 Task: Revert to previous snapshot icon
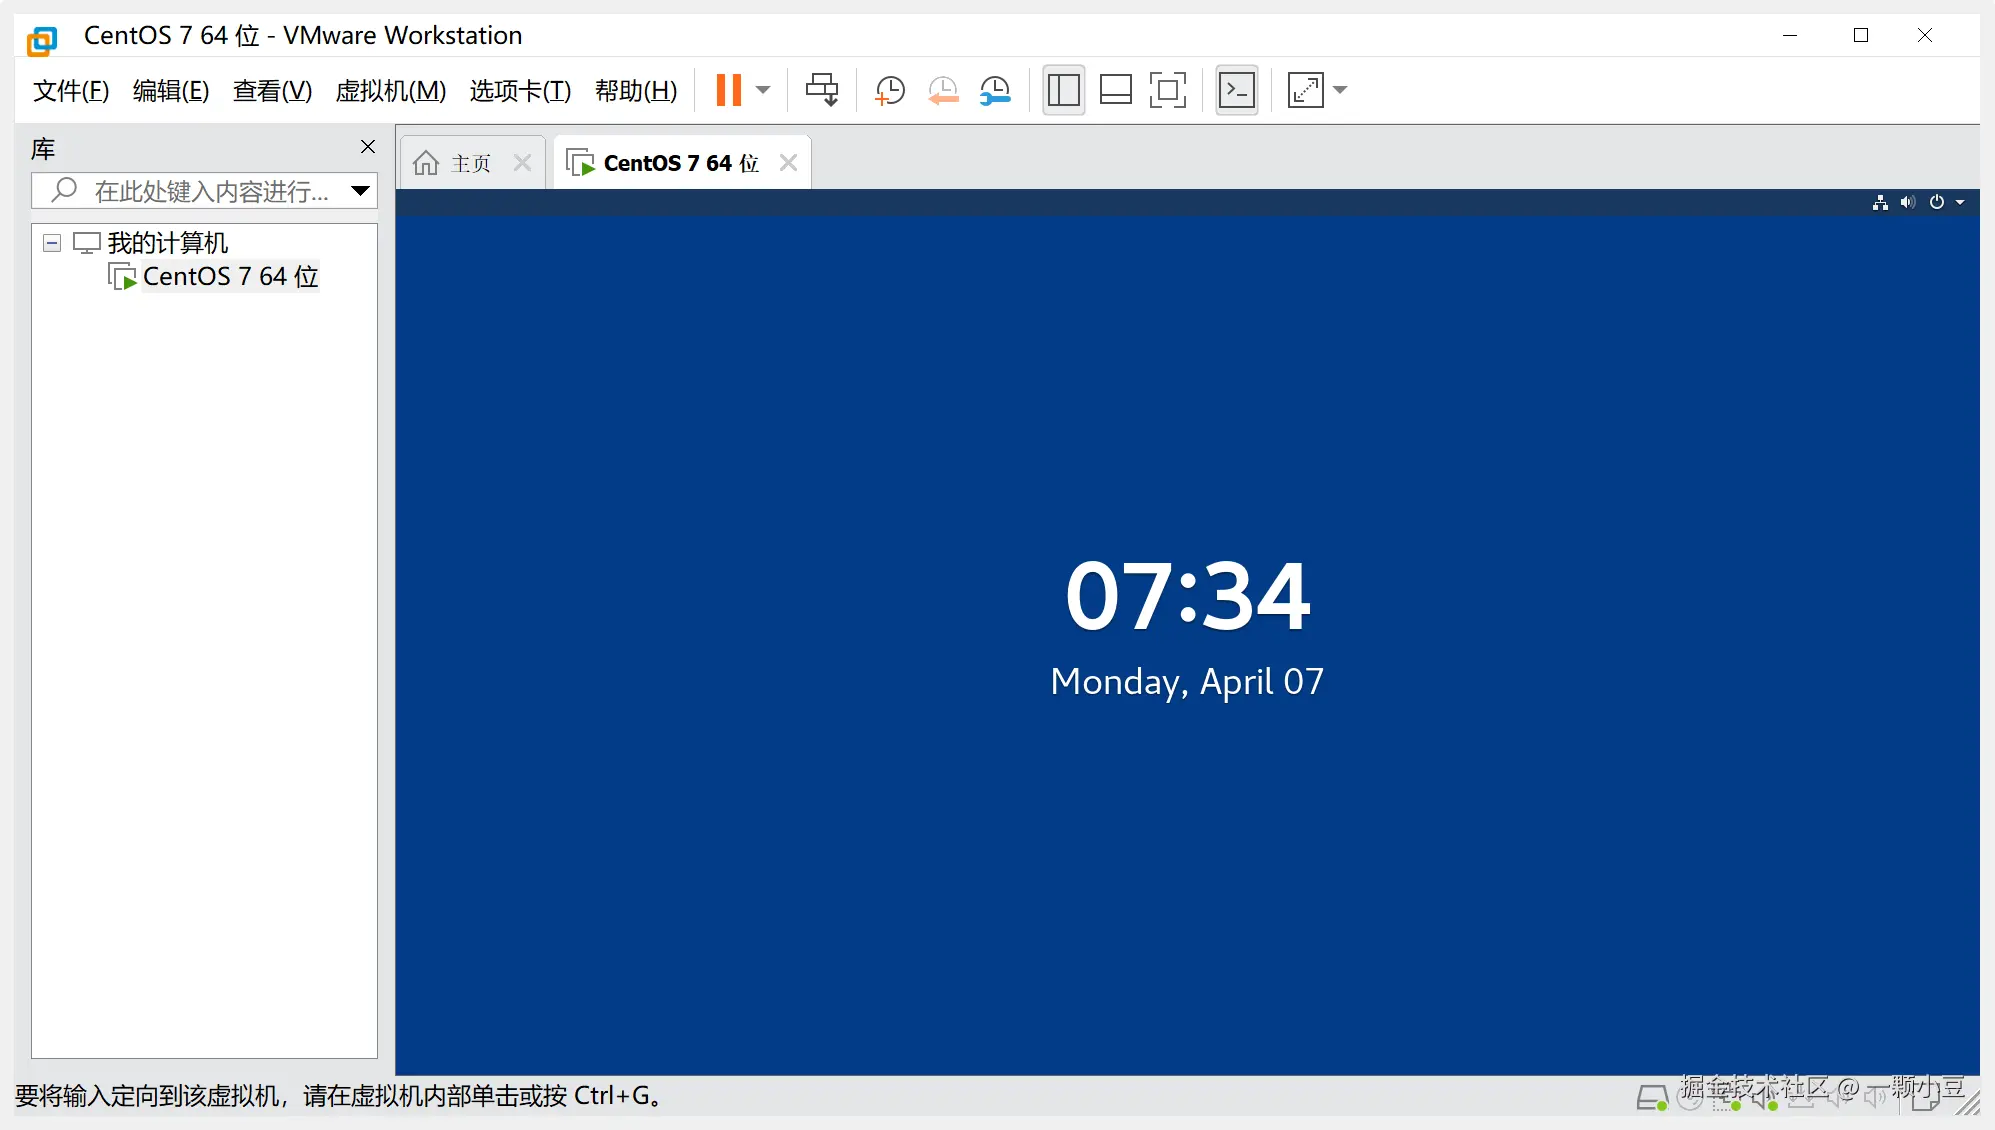tap(942, 90)
